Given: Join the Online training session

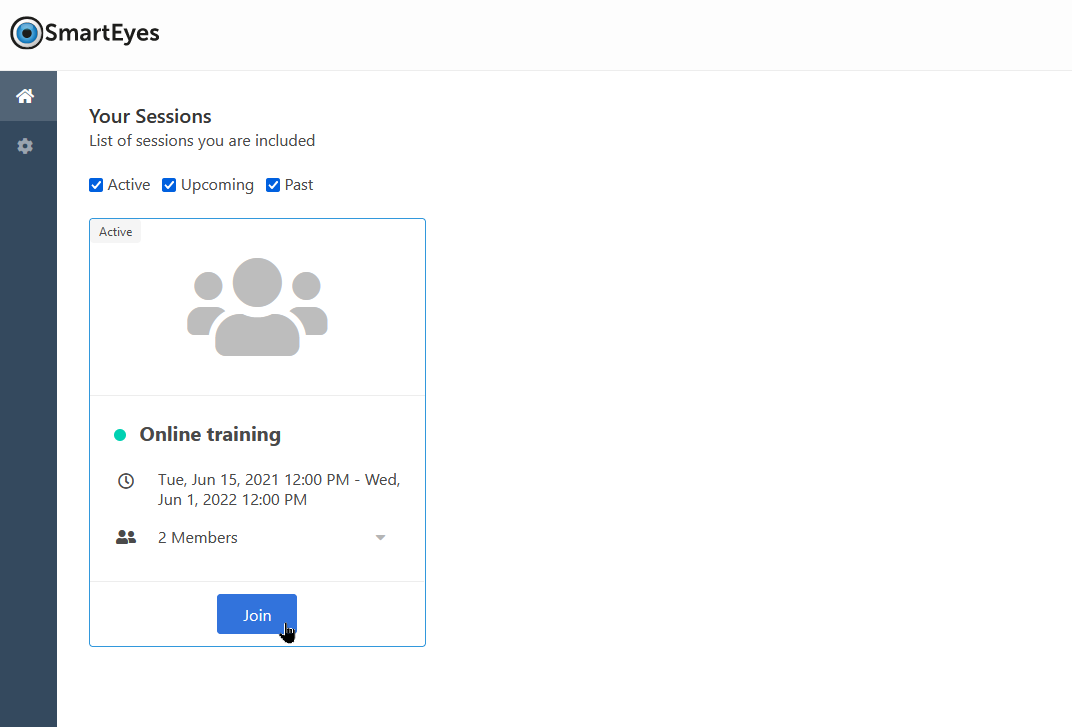Looking at the screenshot, I should [257, 614].
